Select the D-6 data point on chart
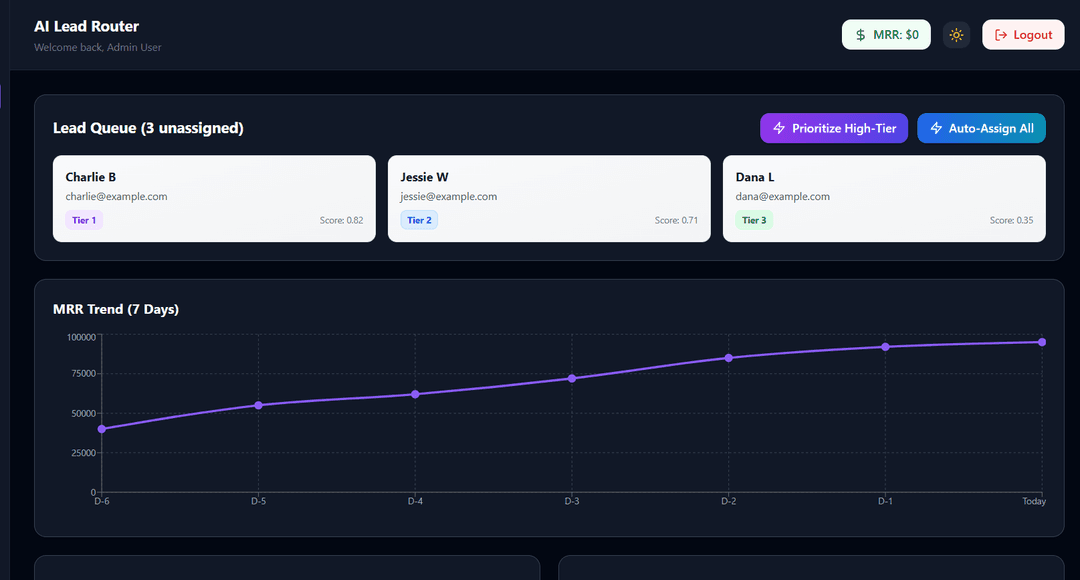The height and width of the screenshot is (580, 1080). pos(102,429)
